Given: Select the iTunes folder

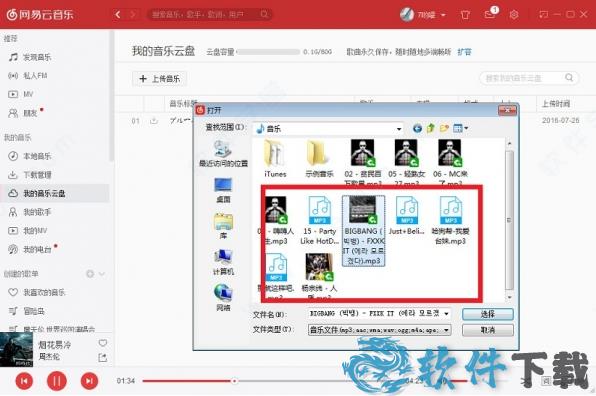Looking at the screenshot, I should [x=275, y=158].
